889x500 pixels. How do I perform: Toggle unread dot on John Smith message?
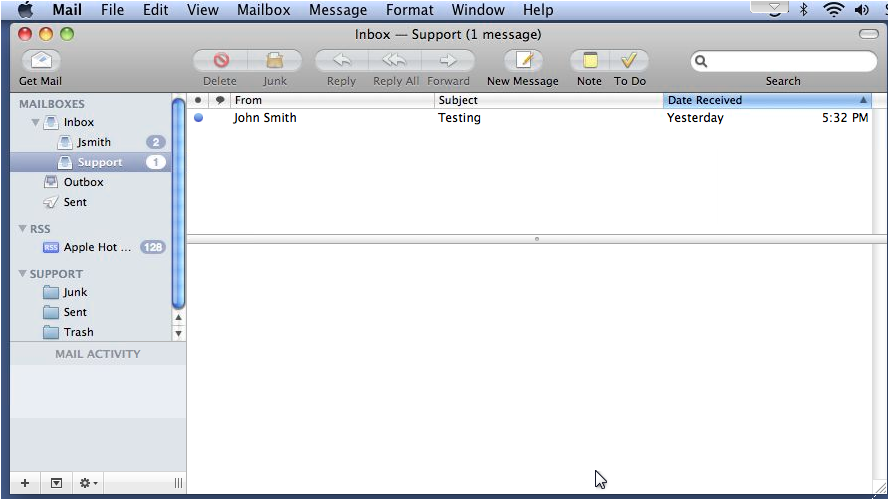click(x=198, y=118)
